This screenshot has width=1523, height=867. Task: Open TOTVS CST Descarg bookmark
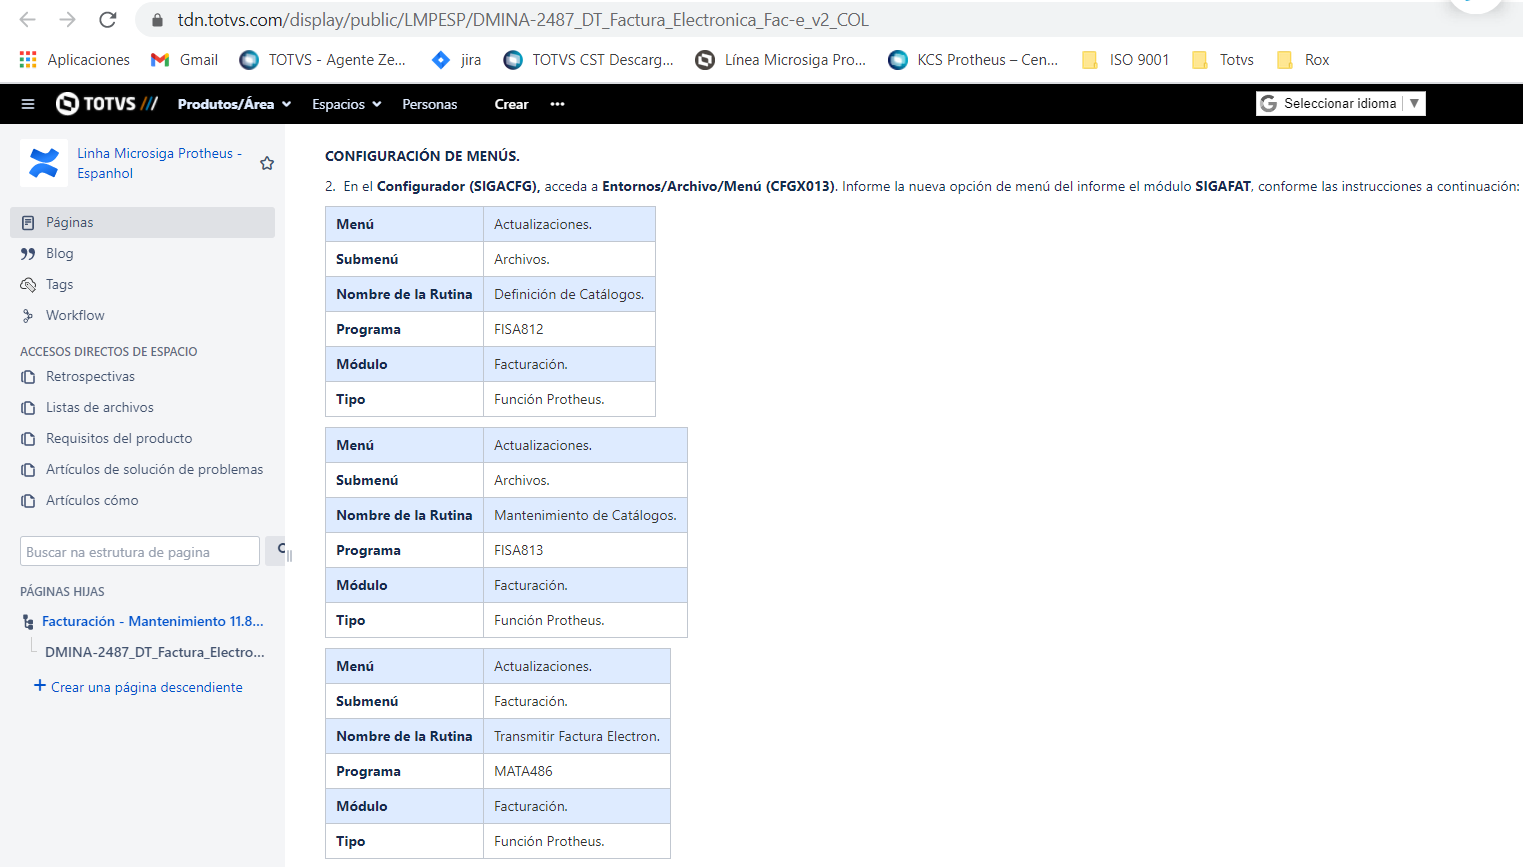[588, 60]
